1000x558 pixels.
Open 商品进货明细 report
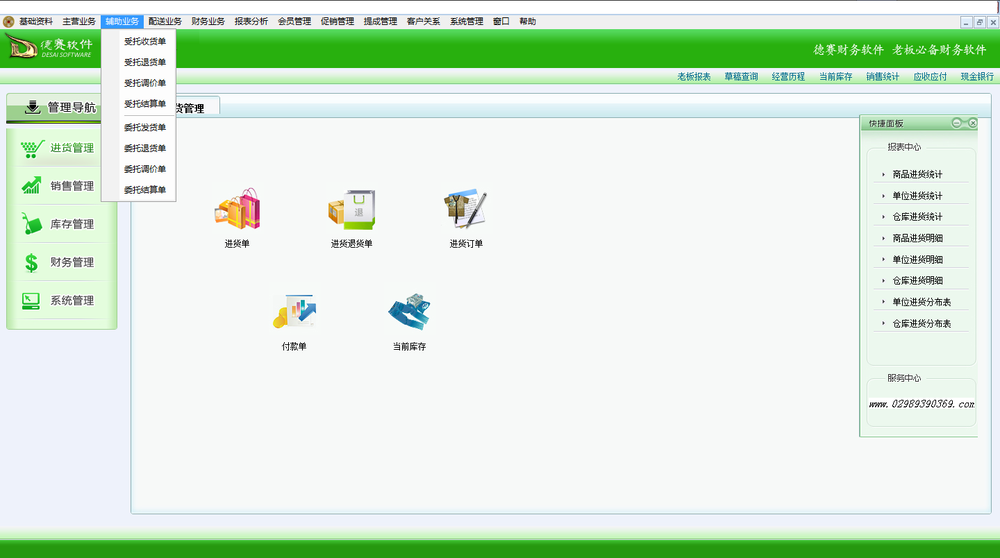click(917, 239)
